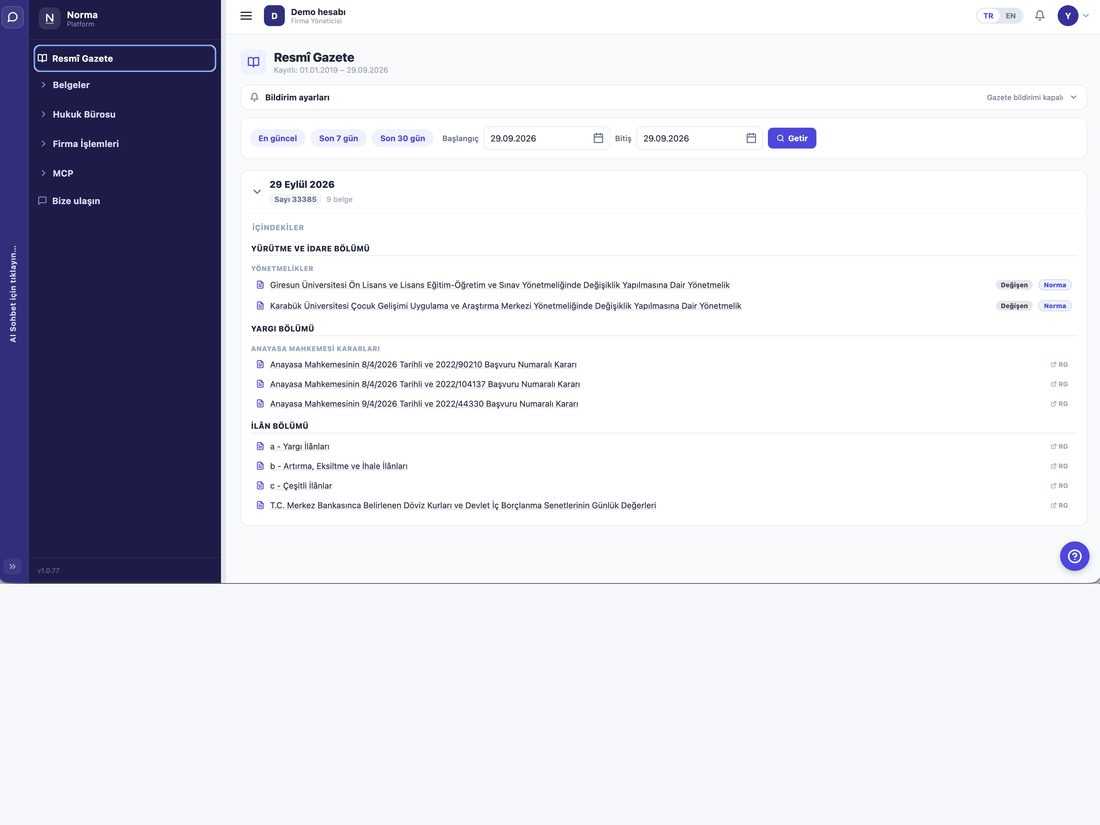1100x825 pixels.
Task: Collapse the 29 Eylül 2026 issue
Action: 257,192
